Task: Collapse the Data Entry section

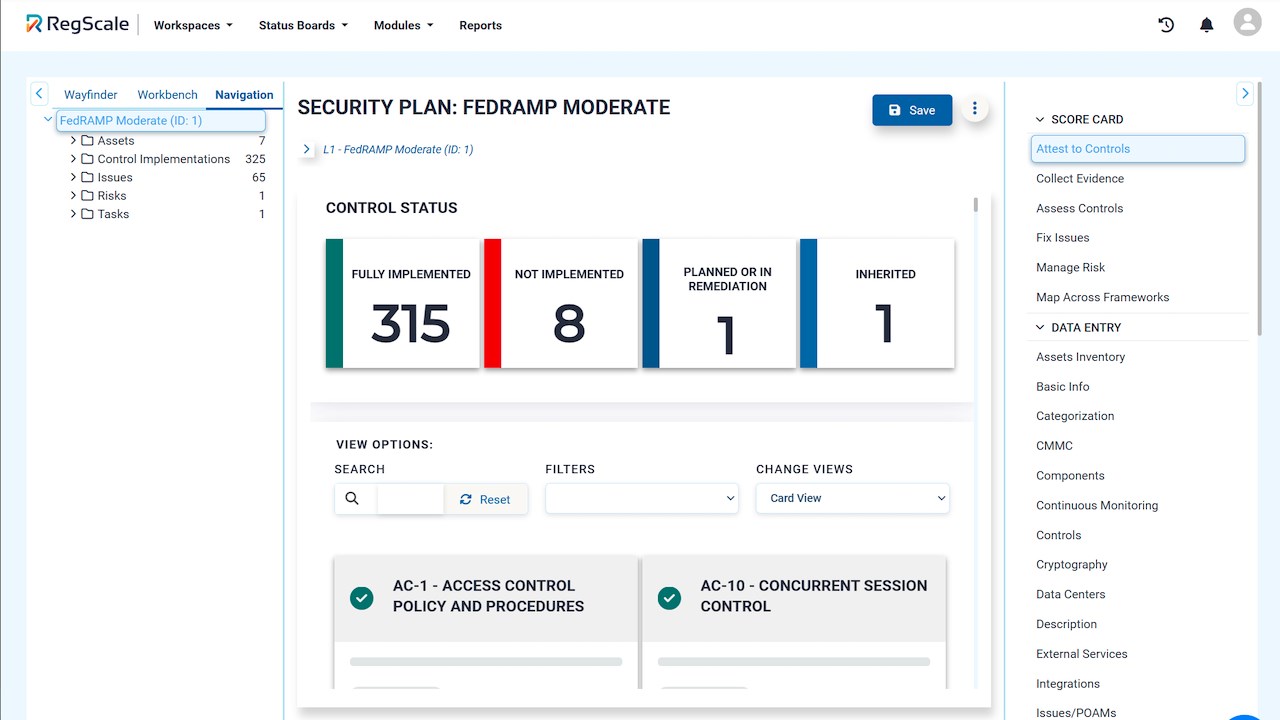Action: pyautogui.click(x=1040, y=327)
